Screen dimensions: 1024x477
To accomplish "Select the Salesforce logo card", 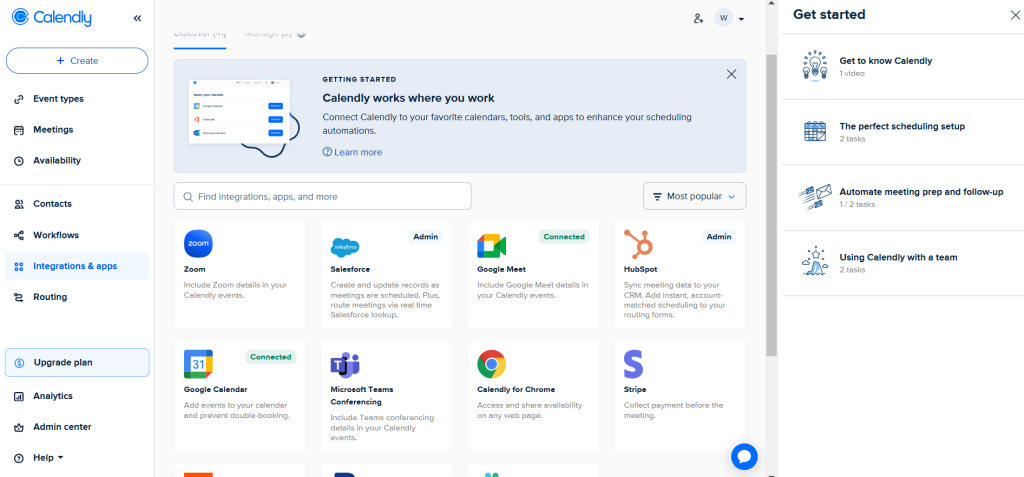I will point(345,246).
